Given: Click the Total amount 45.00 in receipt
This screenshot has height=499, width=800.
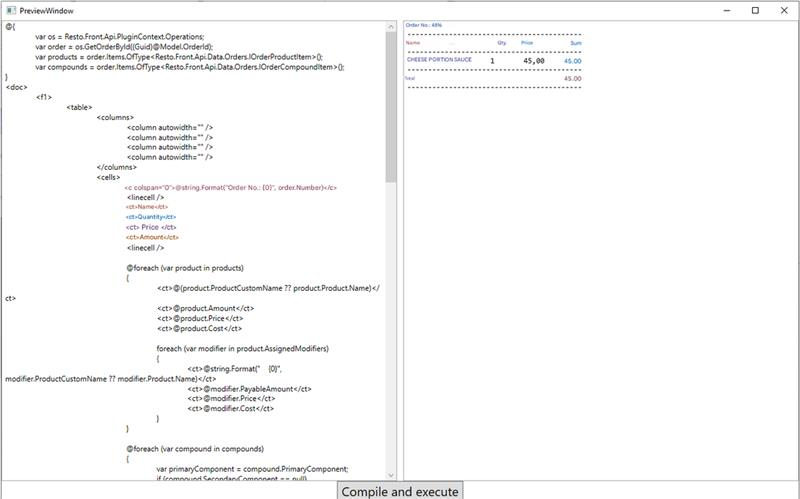Looking at the screenshot, I should [572, 78].
